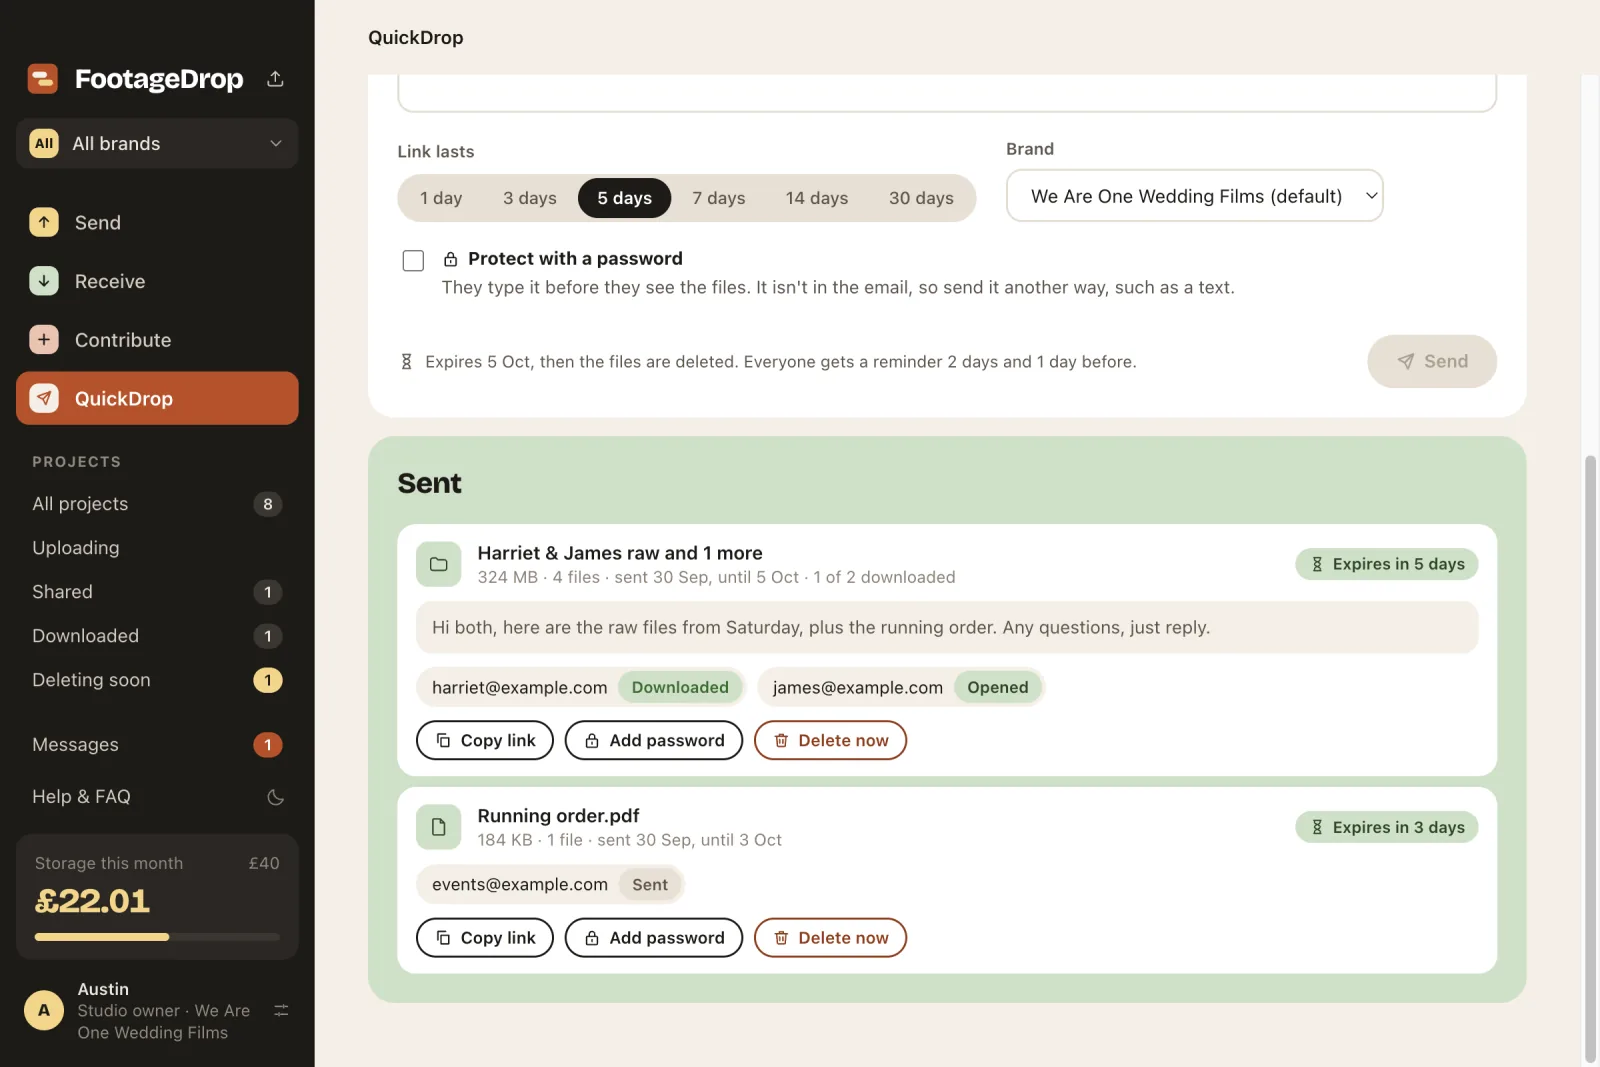
Task: Set link to last 30 days
Action: click(x=921, y=198)
